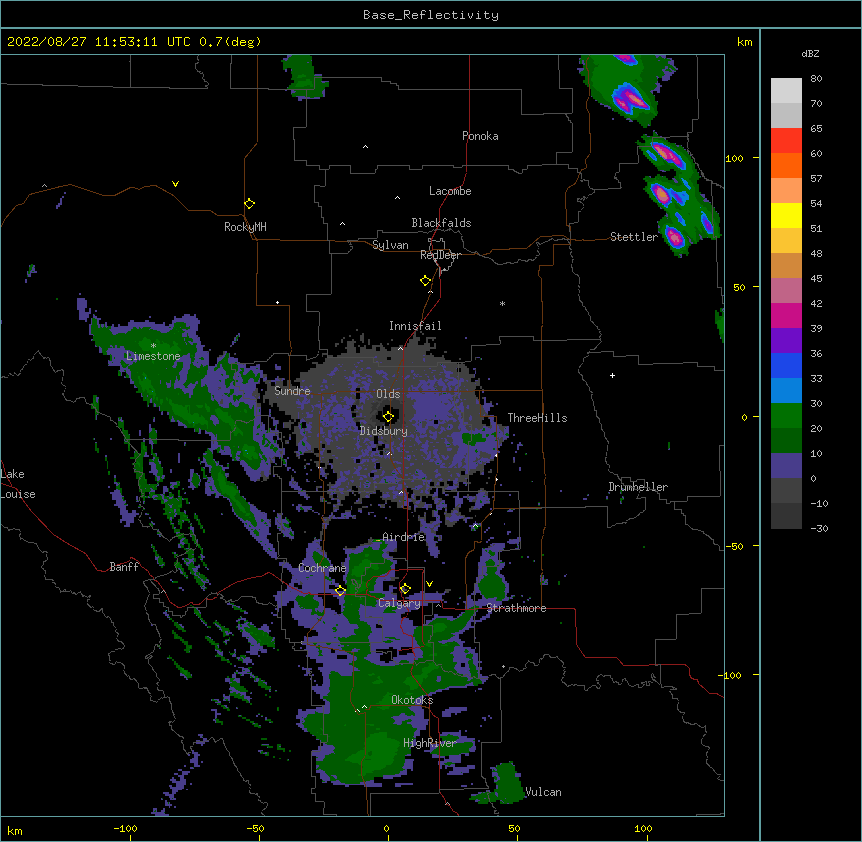Click the yellow diamond radar site marker below Olds
The image size is (862, 842).
(388, 416)
